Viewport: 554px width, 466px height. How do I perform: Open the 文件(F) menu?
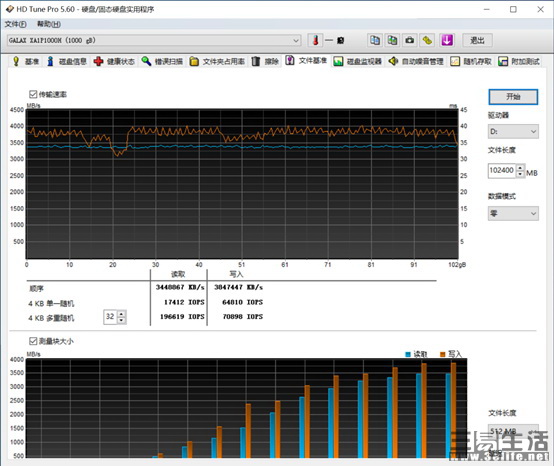click(x=15, y=24)
